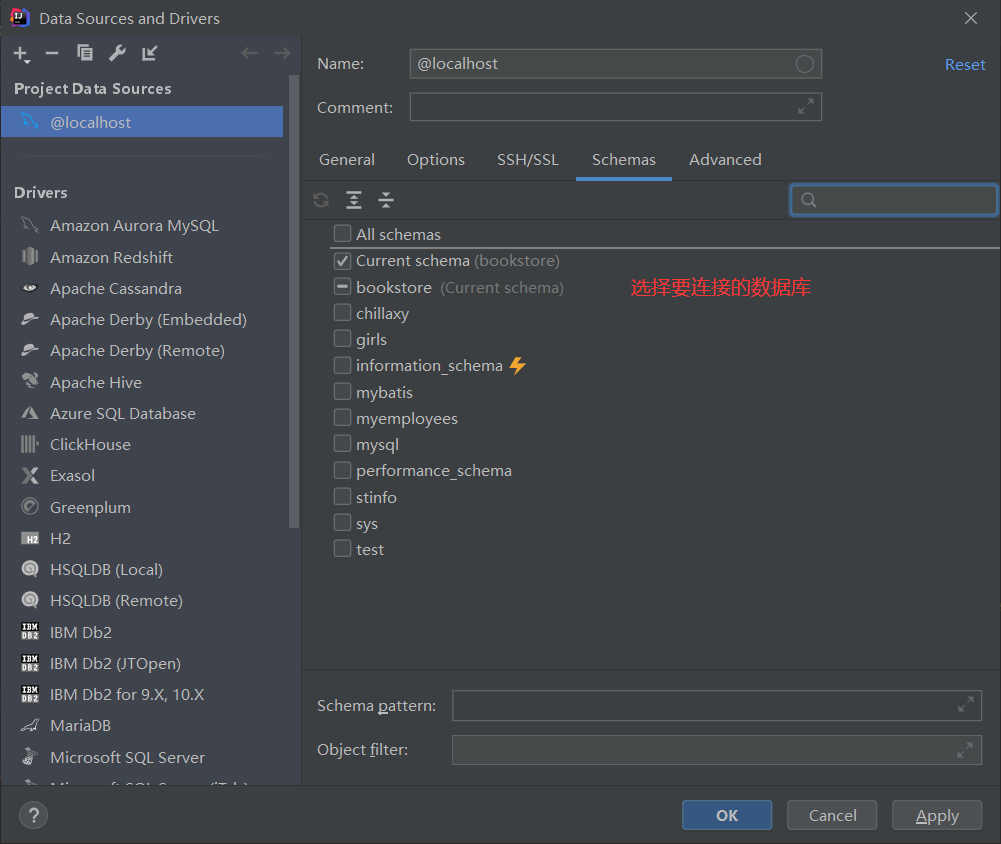Check the test schema checkbox
Viewport: 1001px width, 844px height.
342,549
